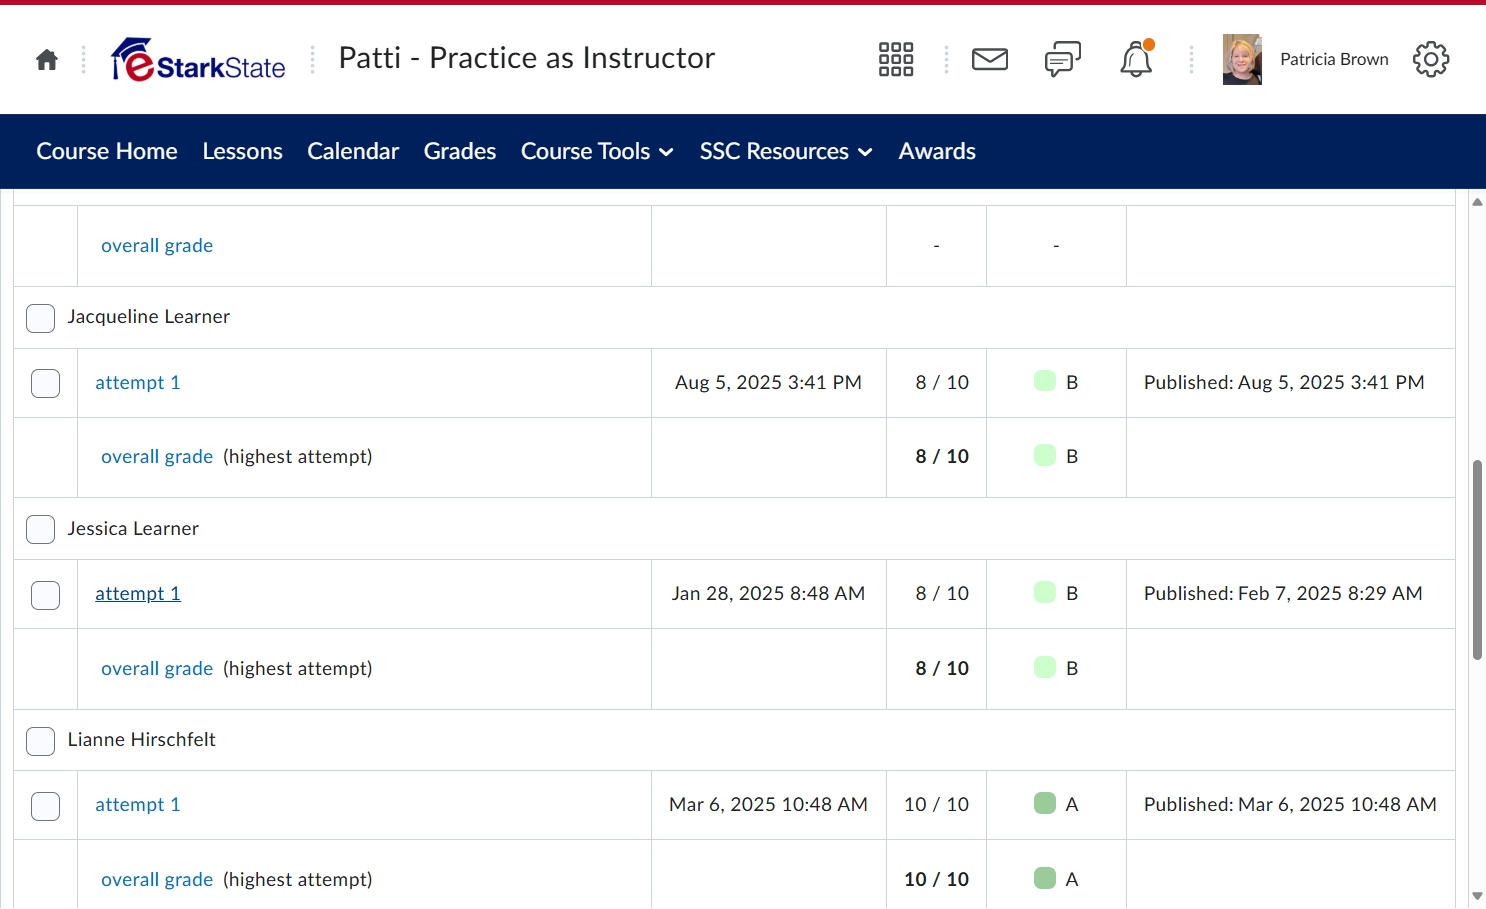Click the vertical scrollbar thumb
The width and height of the screenshot is (1486, 909).
1477,560
